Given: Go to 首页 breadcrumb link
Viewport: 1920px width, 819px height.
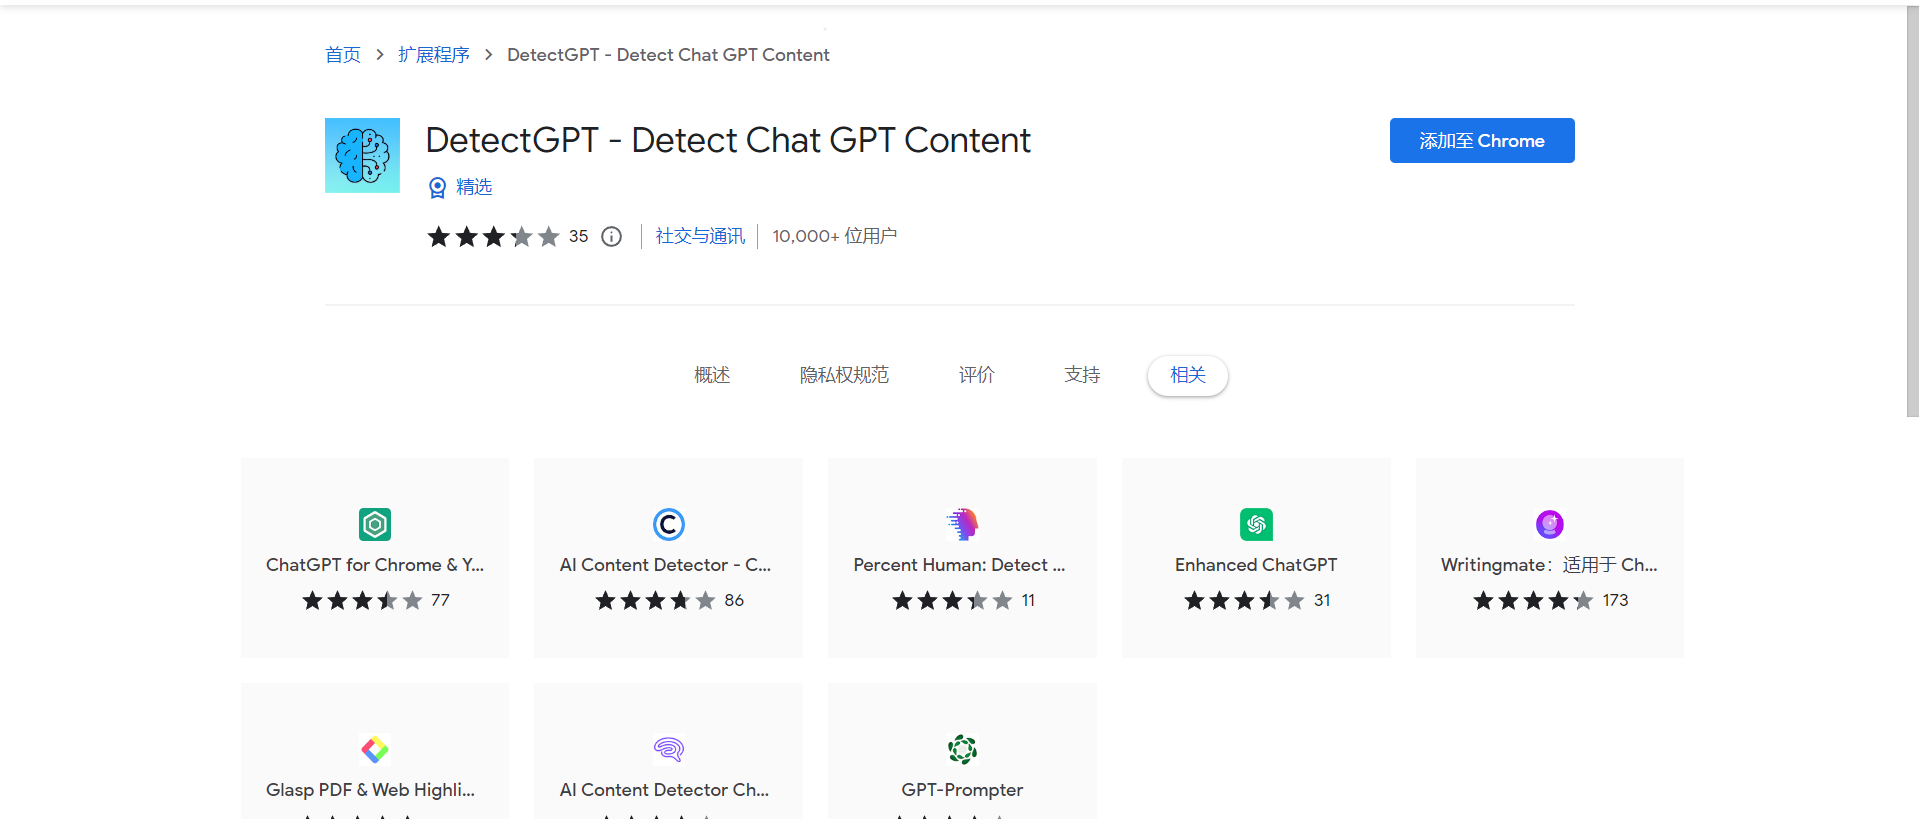Looking at the screenshot, I should click(x=343, y=55).
